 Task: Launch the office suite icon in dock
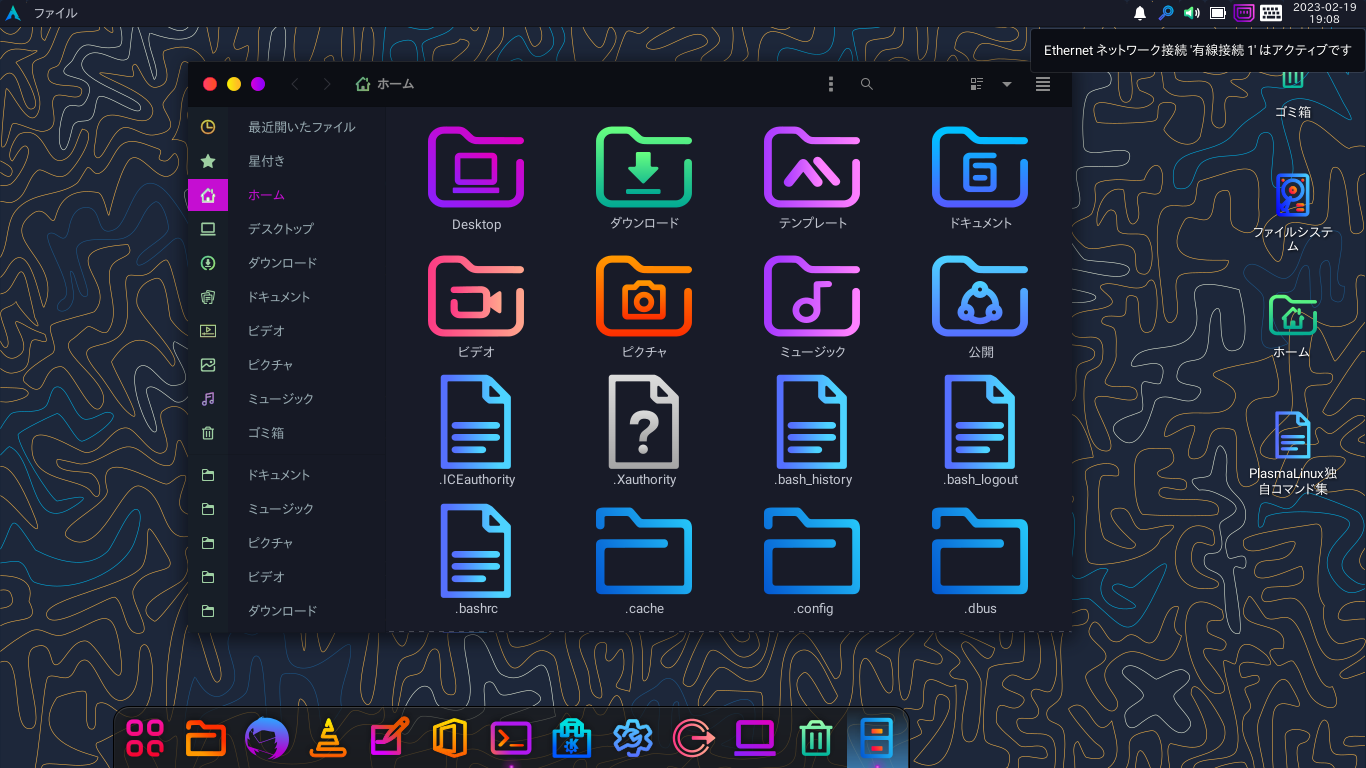[450, 739]
